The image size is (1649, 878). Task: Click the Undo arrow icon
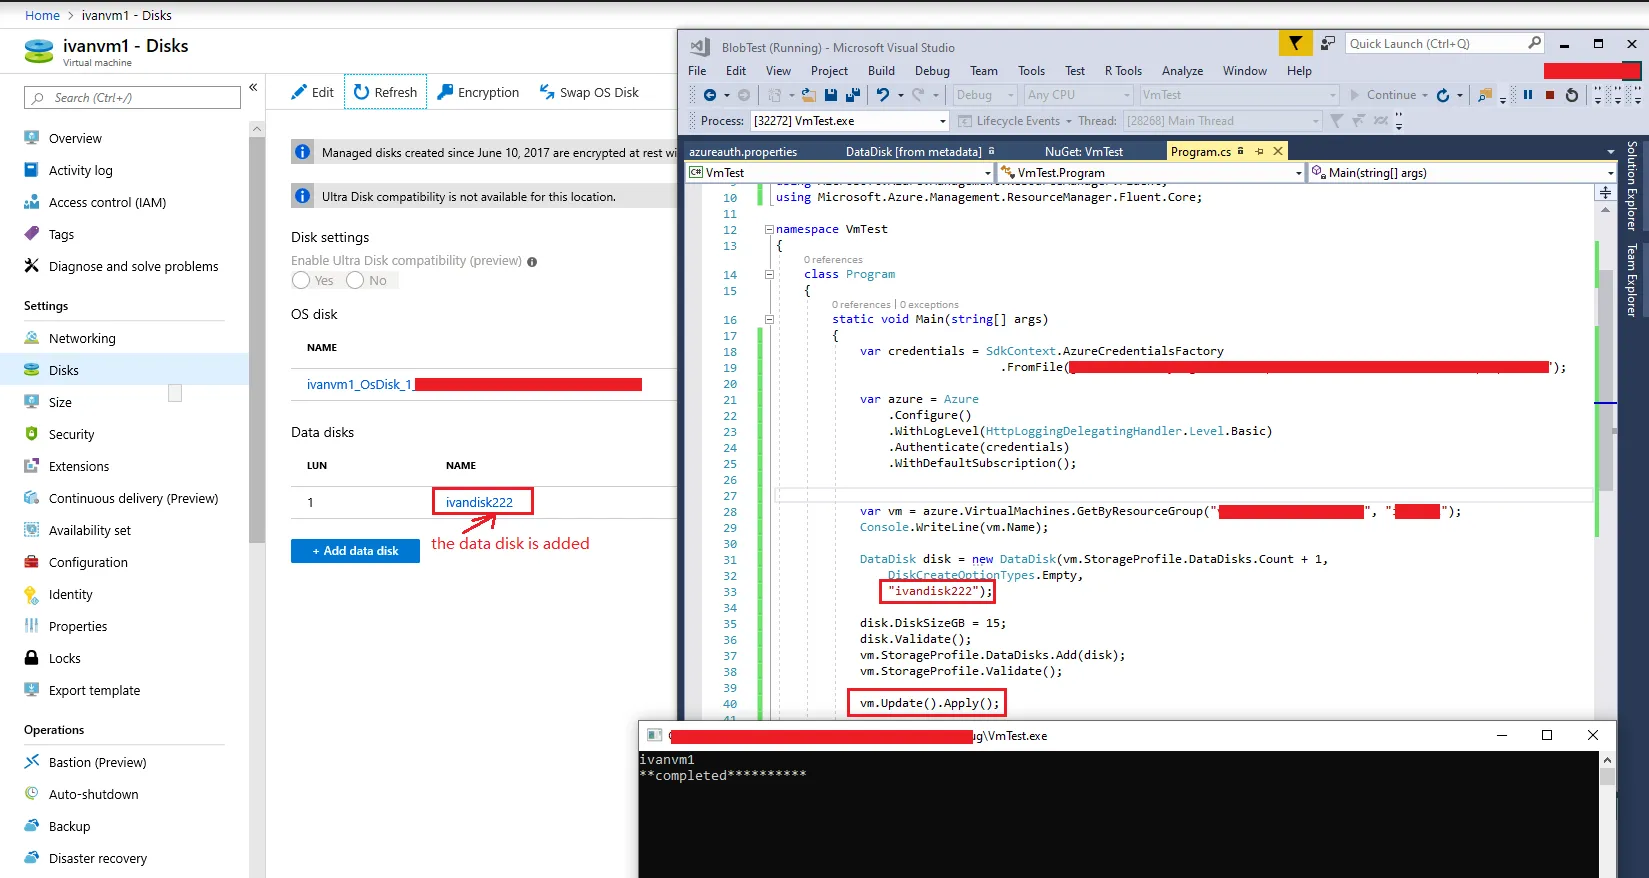coord(883,95)
